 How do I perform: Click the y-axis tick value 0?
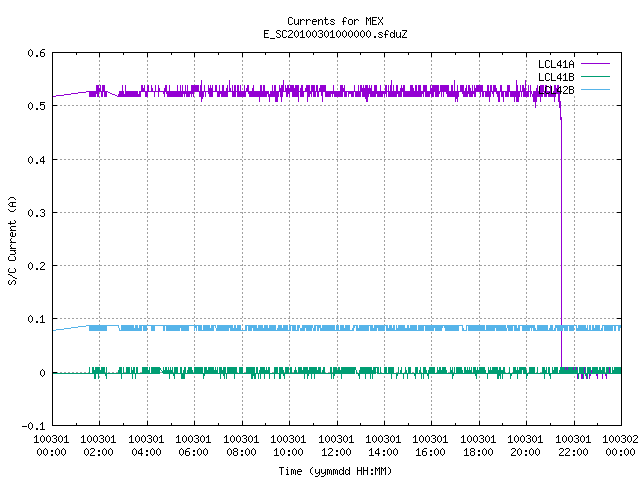click(42, 373)
